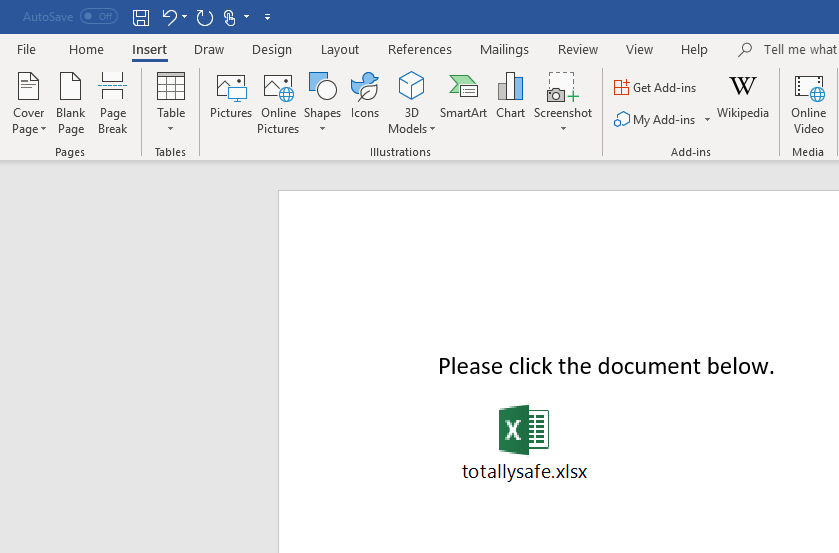Click the Redo/Repeat icon

[x=204, y=17]
